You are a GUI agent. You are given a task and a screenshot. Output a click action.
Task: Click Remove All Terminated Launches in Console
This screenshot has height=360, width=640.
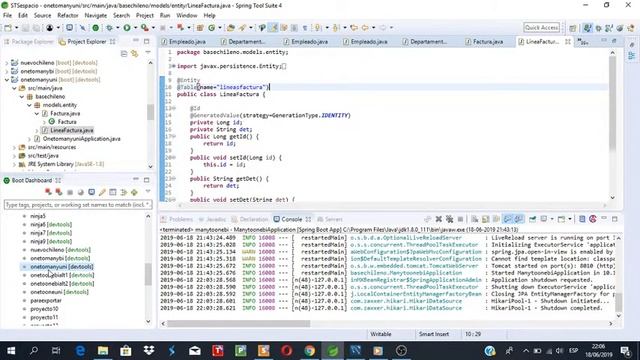[x=449, y=219]
